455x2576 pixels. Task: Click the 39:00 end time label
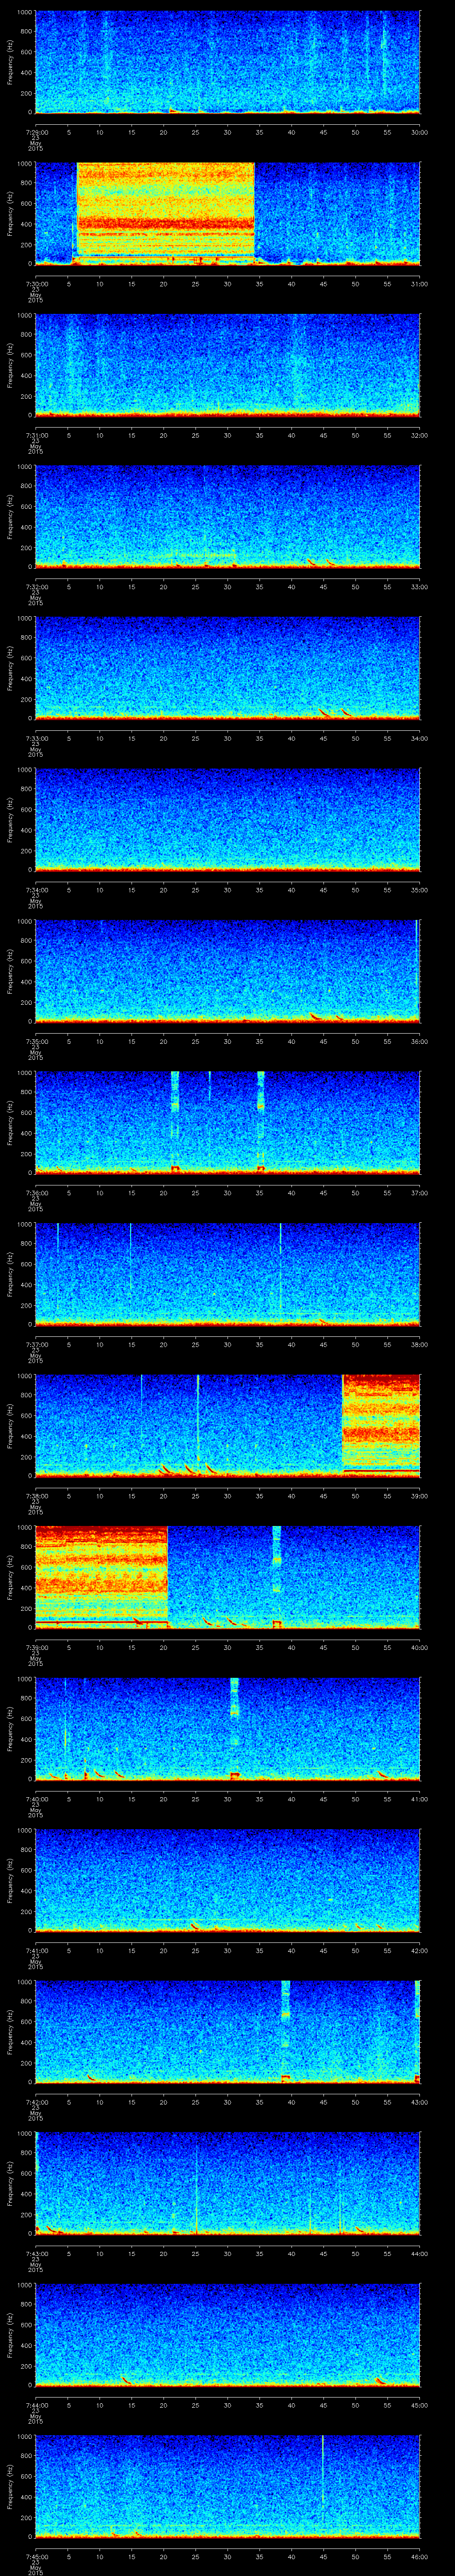[x=420, y=1496]
